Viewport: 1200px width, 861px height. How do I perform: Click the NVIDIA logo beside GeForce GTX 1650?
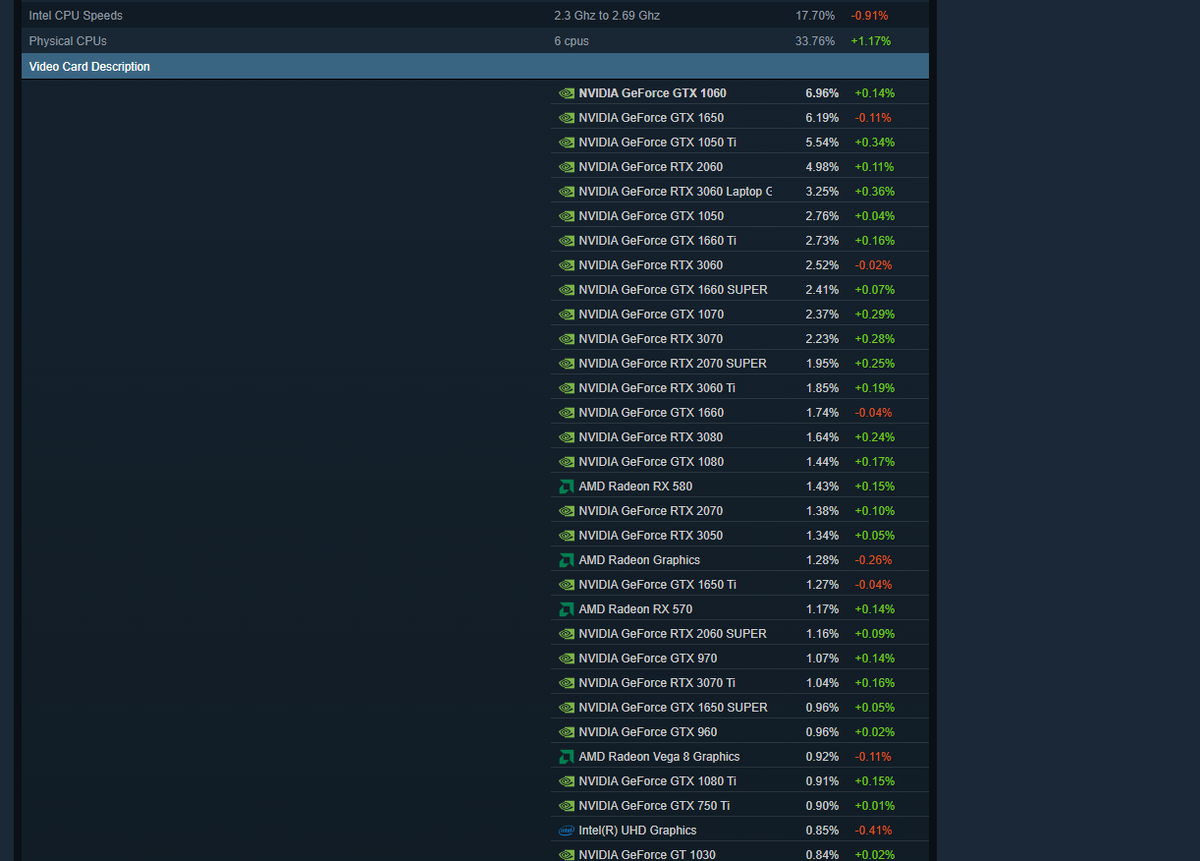(x=566, y=118)
